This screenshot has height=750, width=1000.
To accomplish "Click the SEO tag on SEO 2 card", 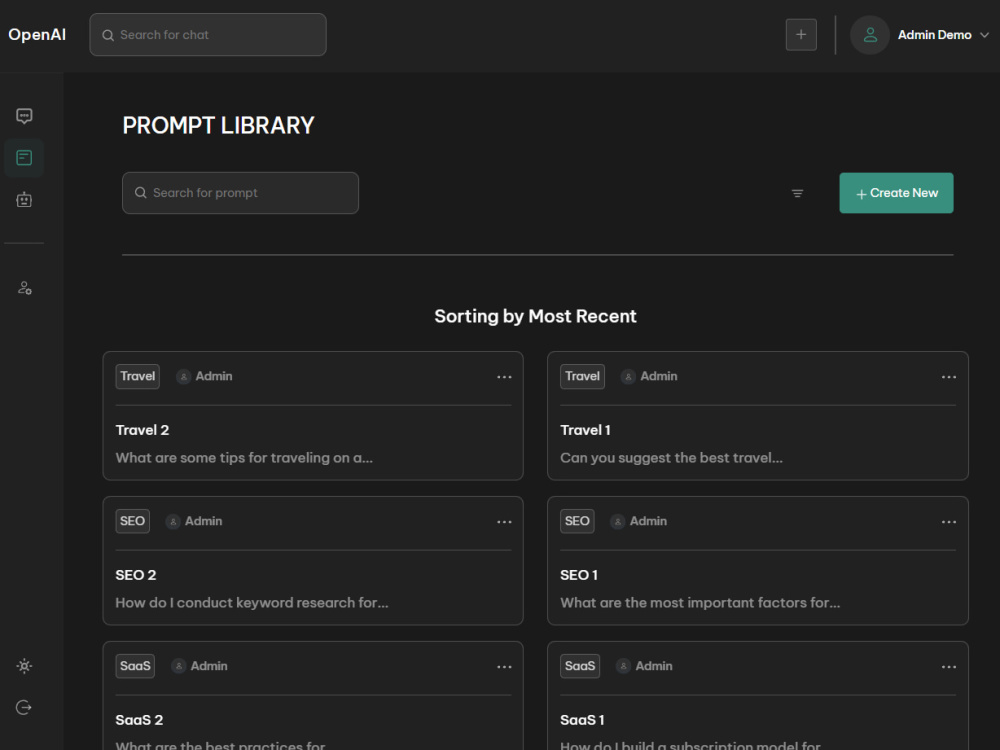I will click(132, 521).
